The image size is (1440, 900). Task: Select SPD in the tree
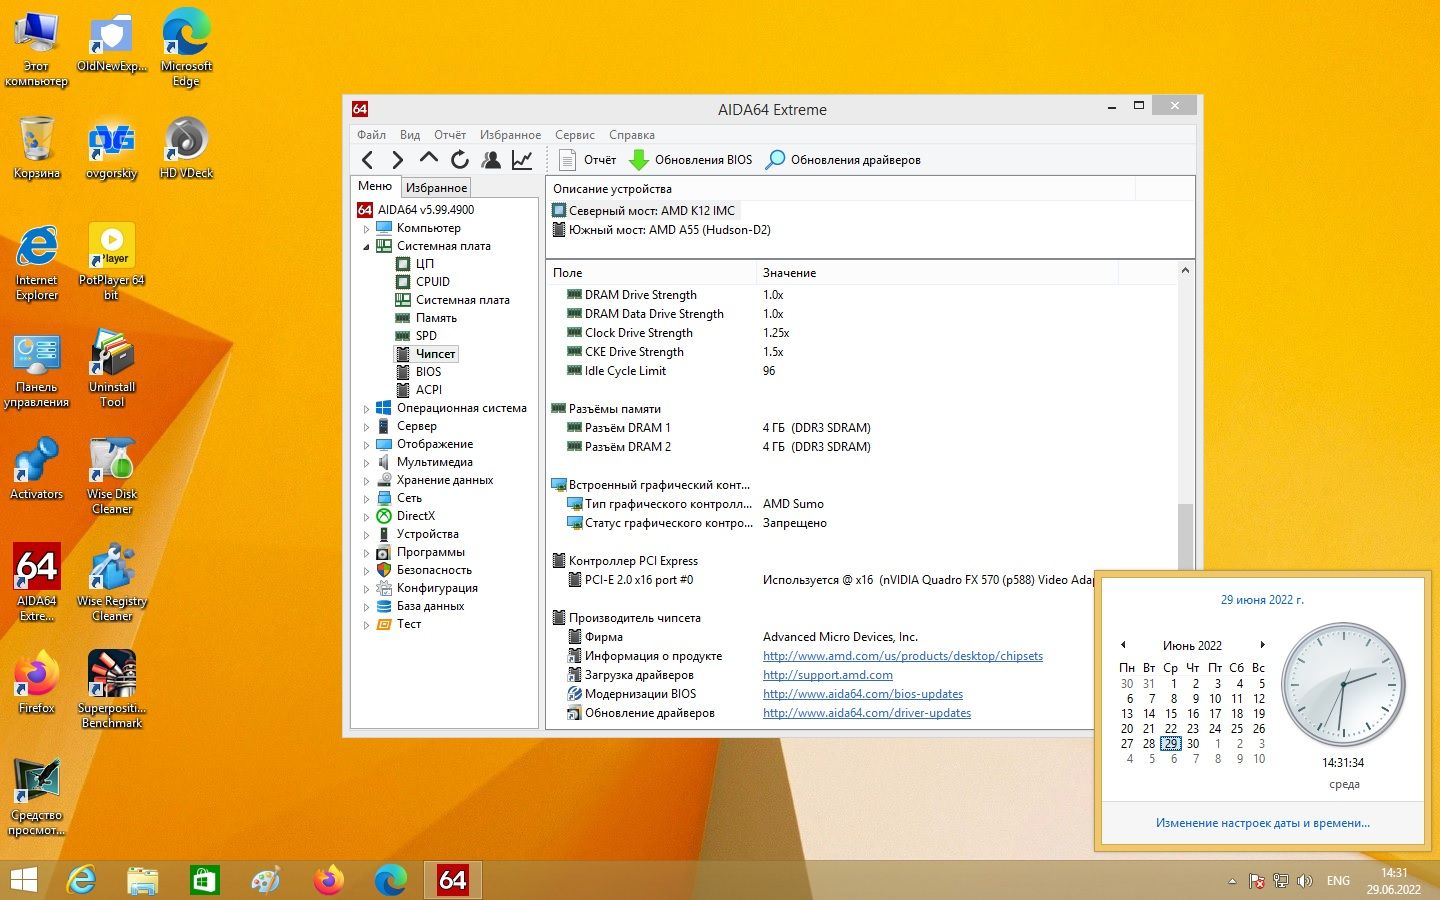(426, 336)
